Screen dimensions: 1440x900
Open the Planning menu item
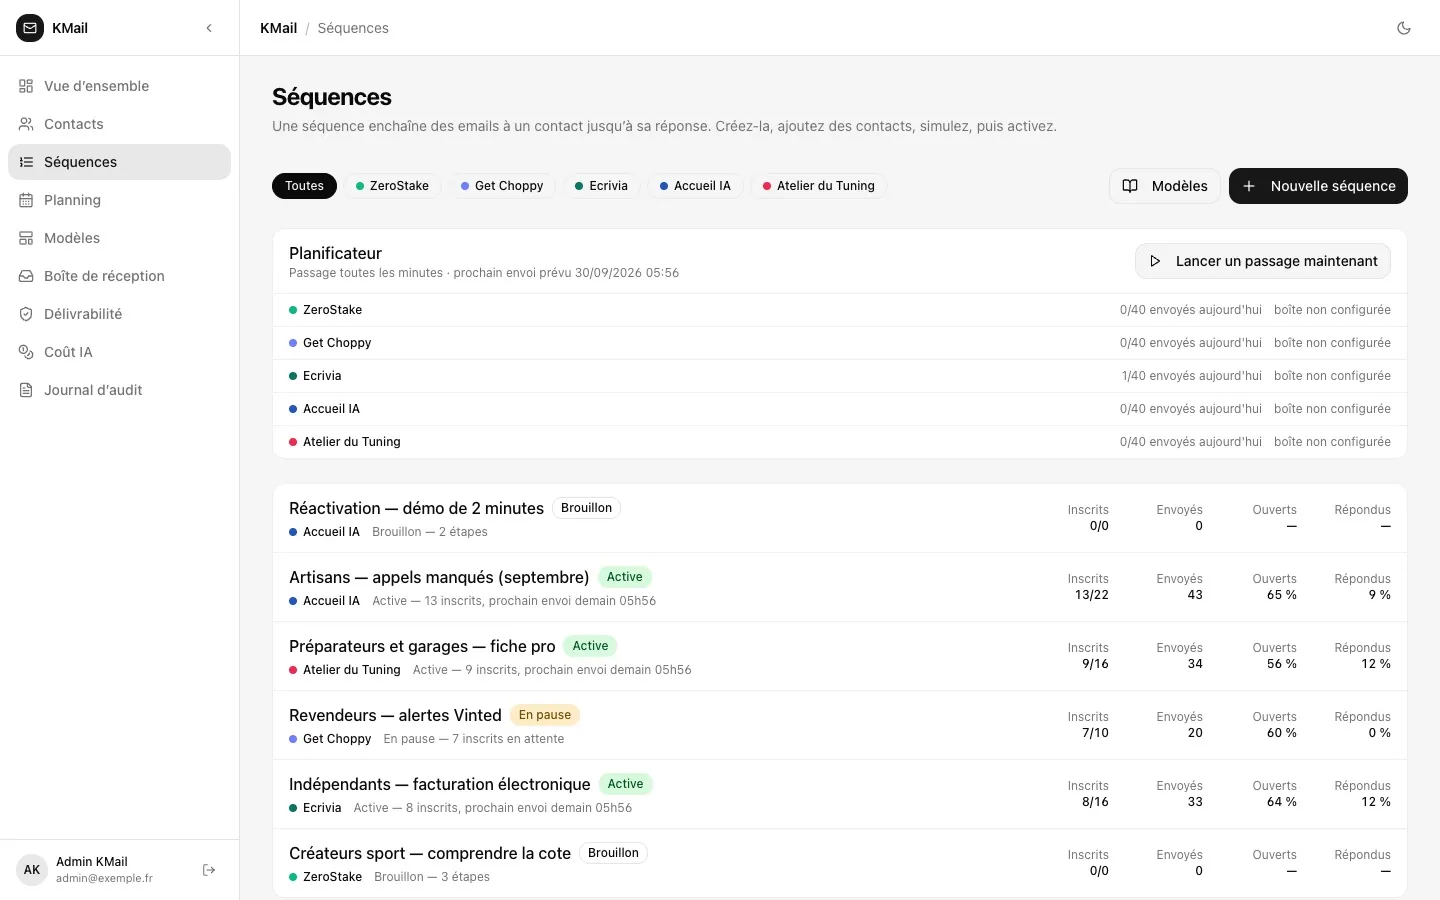[119, 200]
